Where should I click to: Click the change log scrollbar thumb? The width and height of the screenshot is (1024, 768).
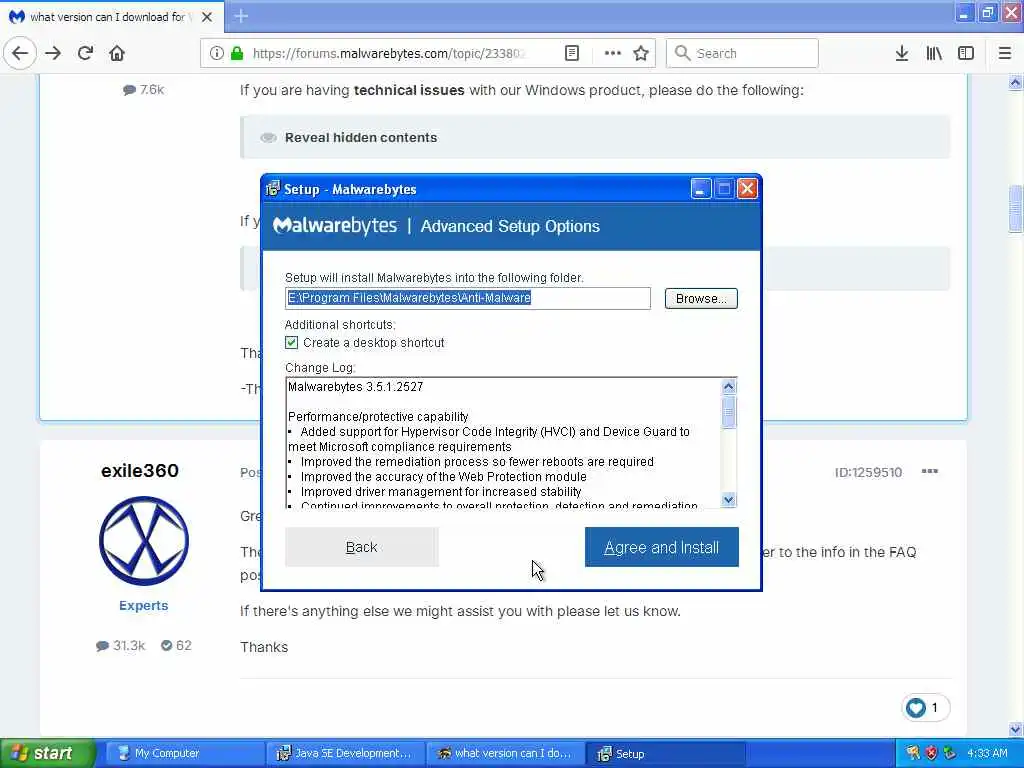[x=729, y=412]
